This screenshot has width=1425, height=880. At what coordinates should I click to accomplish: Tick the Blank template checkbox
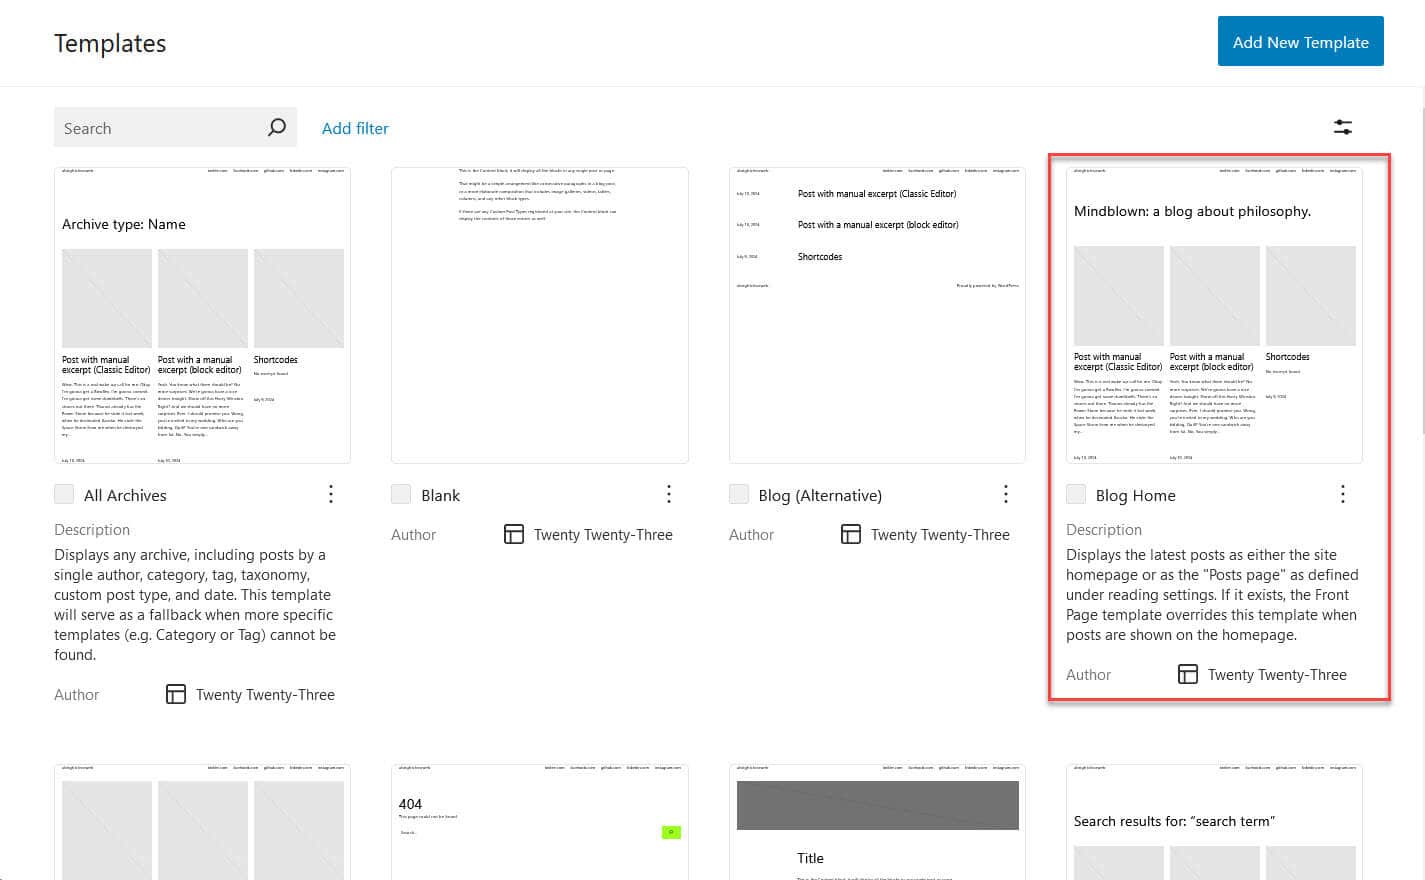(401, 494)
